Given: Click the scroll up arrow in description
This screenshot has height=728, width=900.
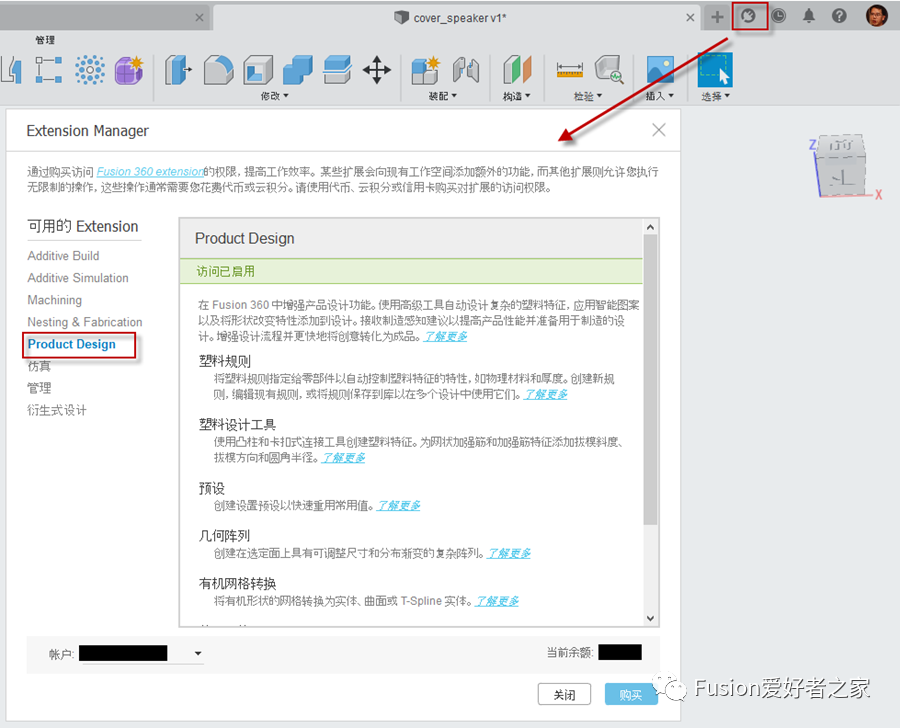Looking at the screenshot, I should coord(650,227).
